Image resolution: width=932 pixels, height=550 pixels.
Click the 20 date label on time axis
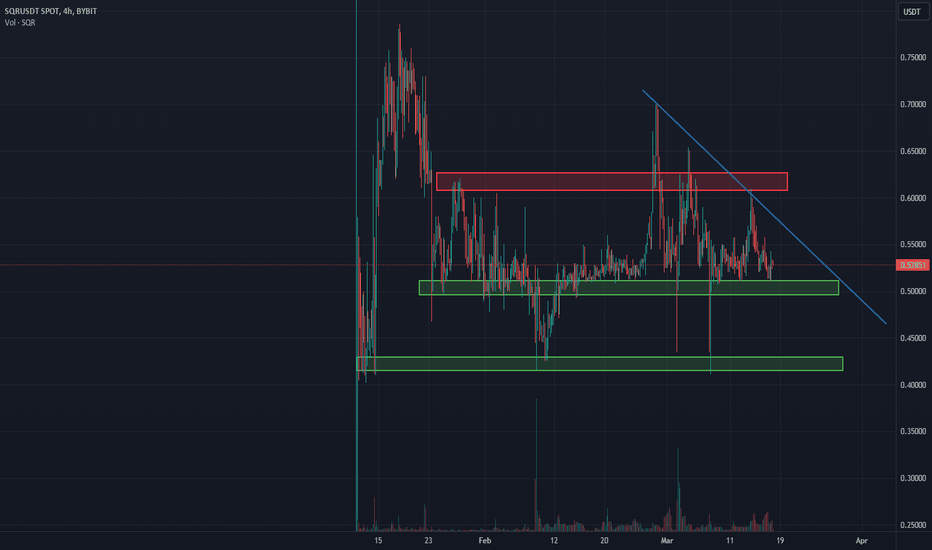[x=604, y=540]
